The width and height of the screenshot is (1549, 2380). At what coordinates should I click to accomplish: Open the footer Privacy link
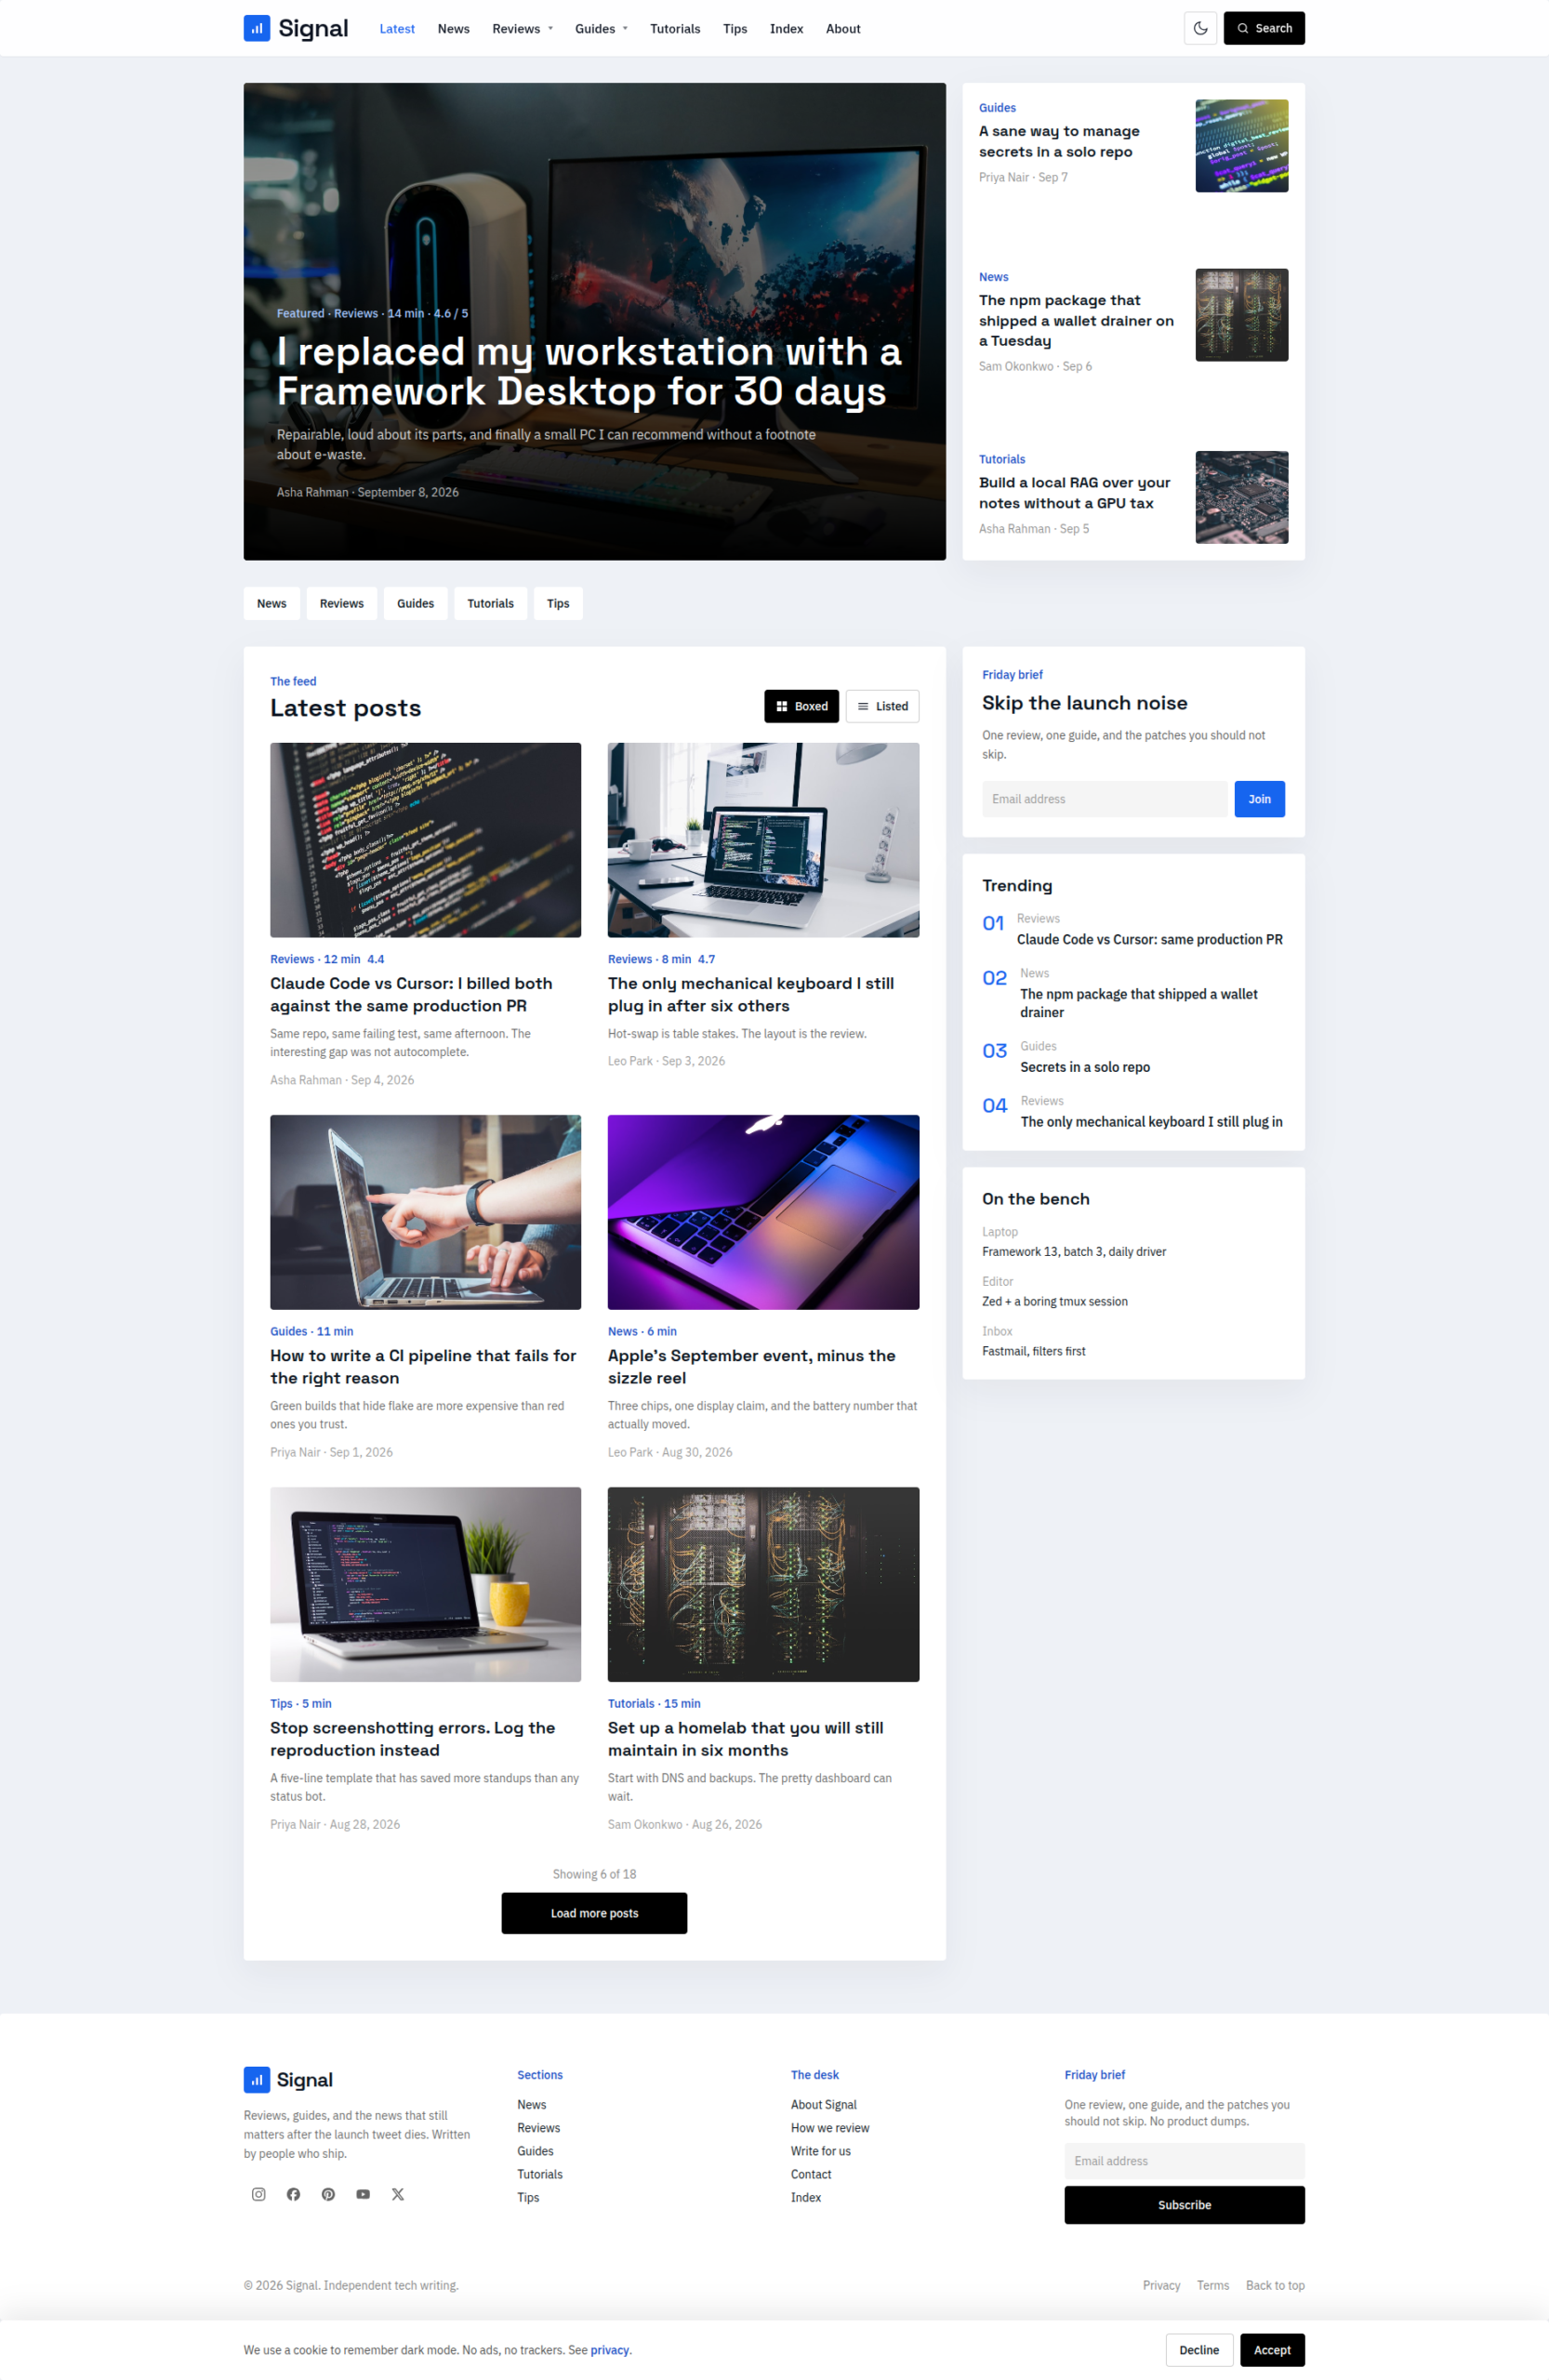1161,2285
